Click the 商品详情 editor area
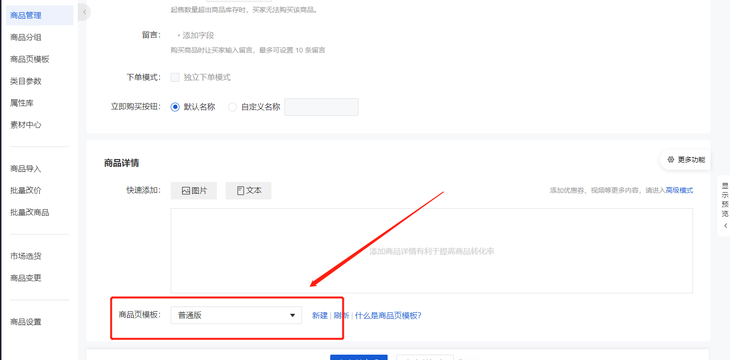The height and width of the screenshot is (360, 730). click(x=432, y=251)
